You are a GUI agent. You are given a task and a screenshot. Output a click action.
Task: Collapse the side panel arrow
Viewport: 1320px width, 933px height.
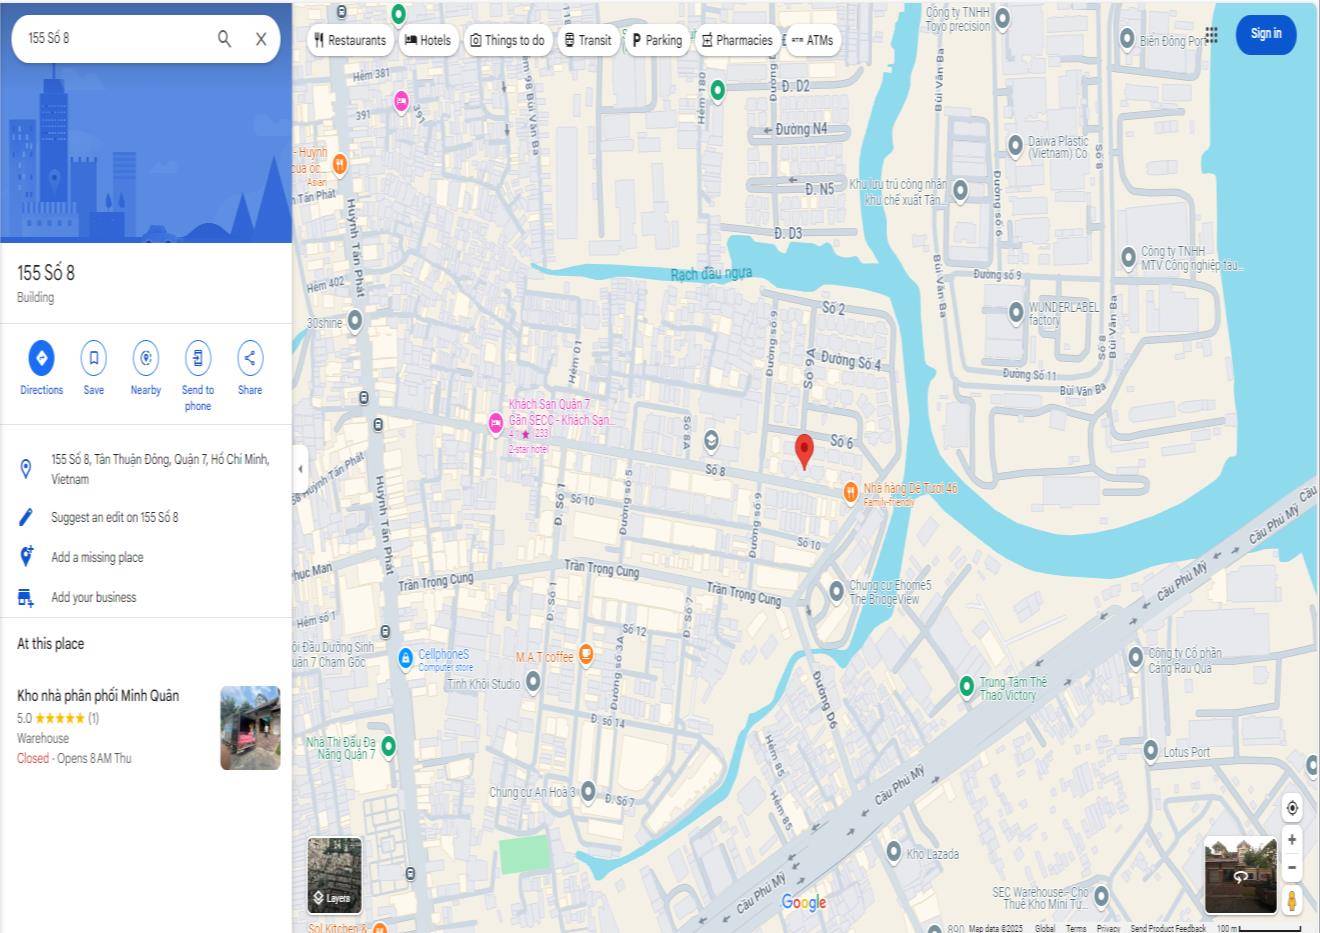coord(300,468)
